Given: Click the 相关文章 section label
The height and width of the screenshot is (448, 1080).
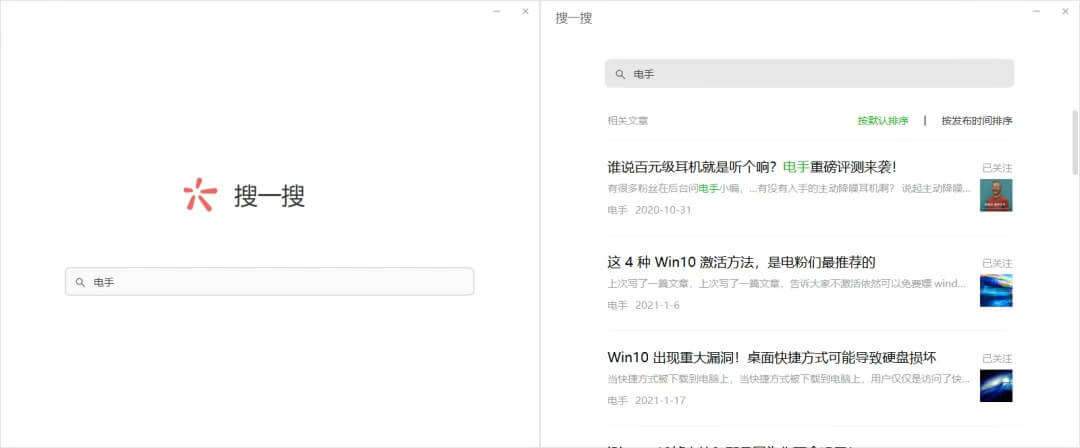Looking at the screenshot, I should [627, 121].
